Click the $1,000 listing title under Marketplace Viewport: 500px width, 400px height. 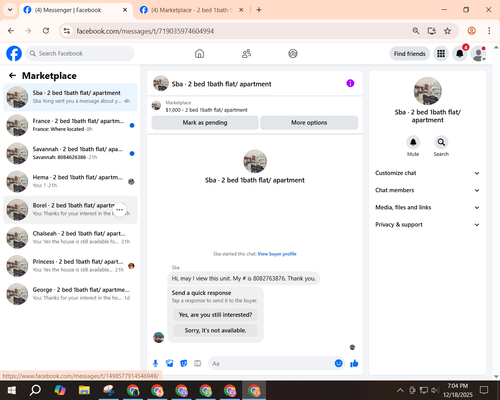[x=207, y=110]
